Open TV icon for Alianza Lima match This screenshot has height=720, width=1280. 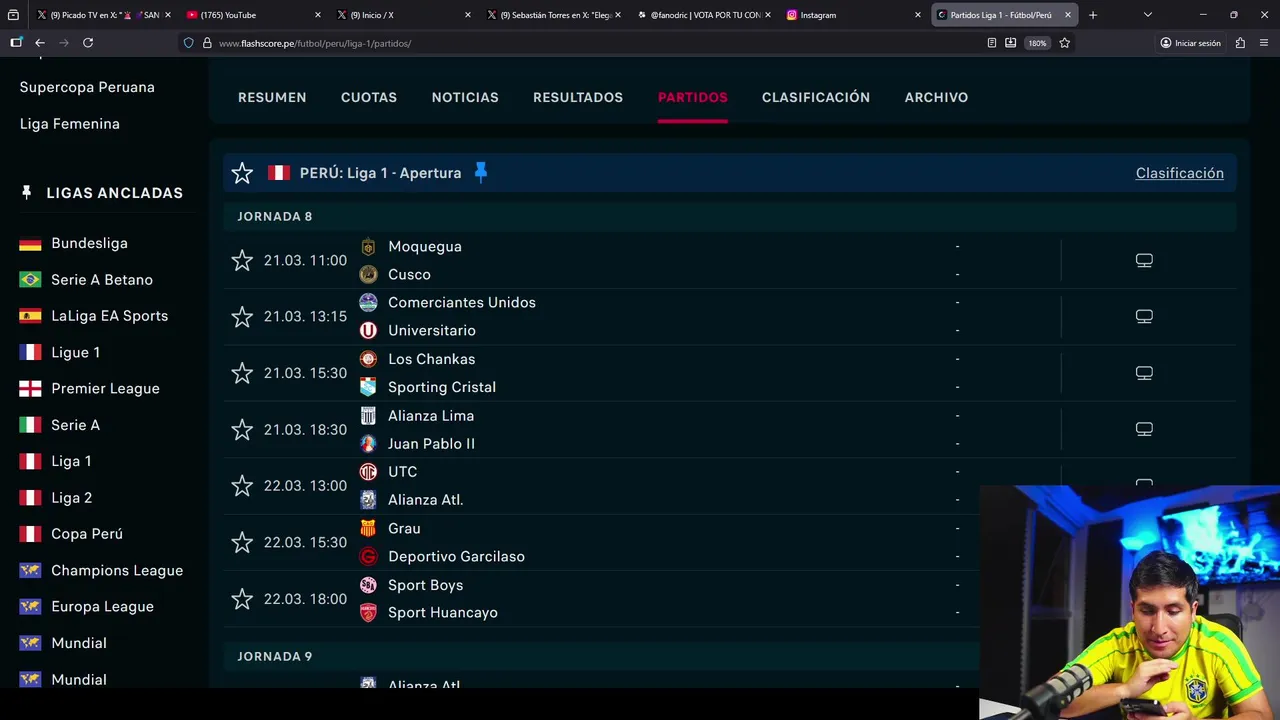click(1144, 429)
